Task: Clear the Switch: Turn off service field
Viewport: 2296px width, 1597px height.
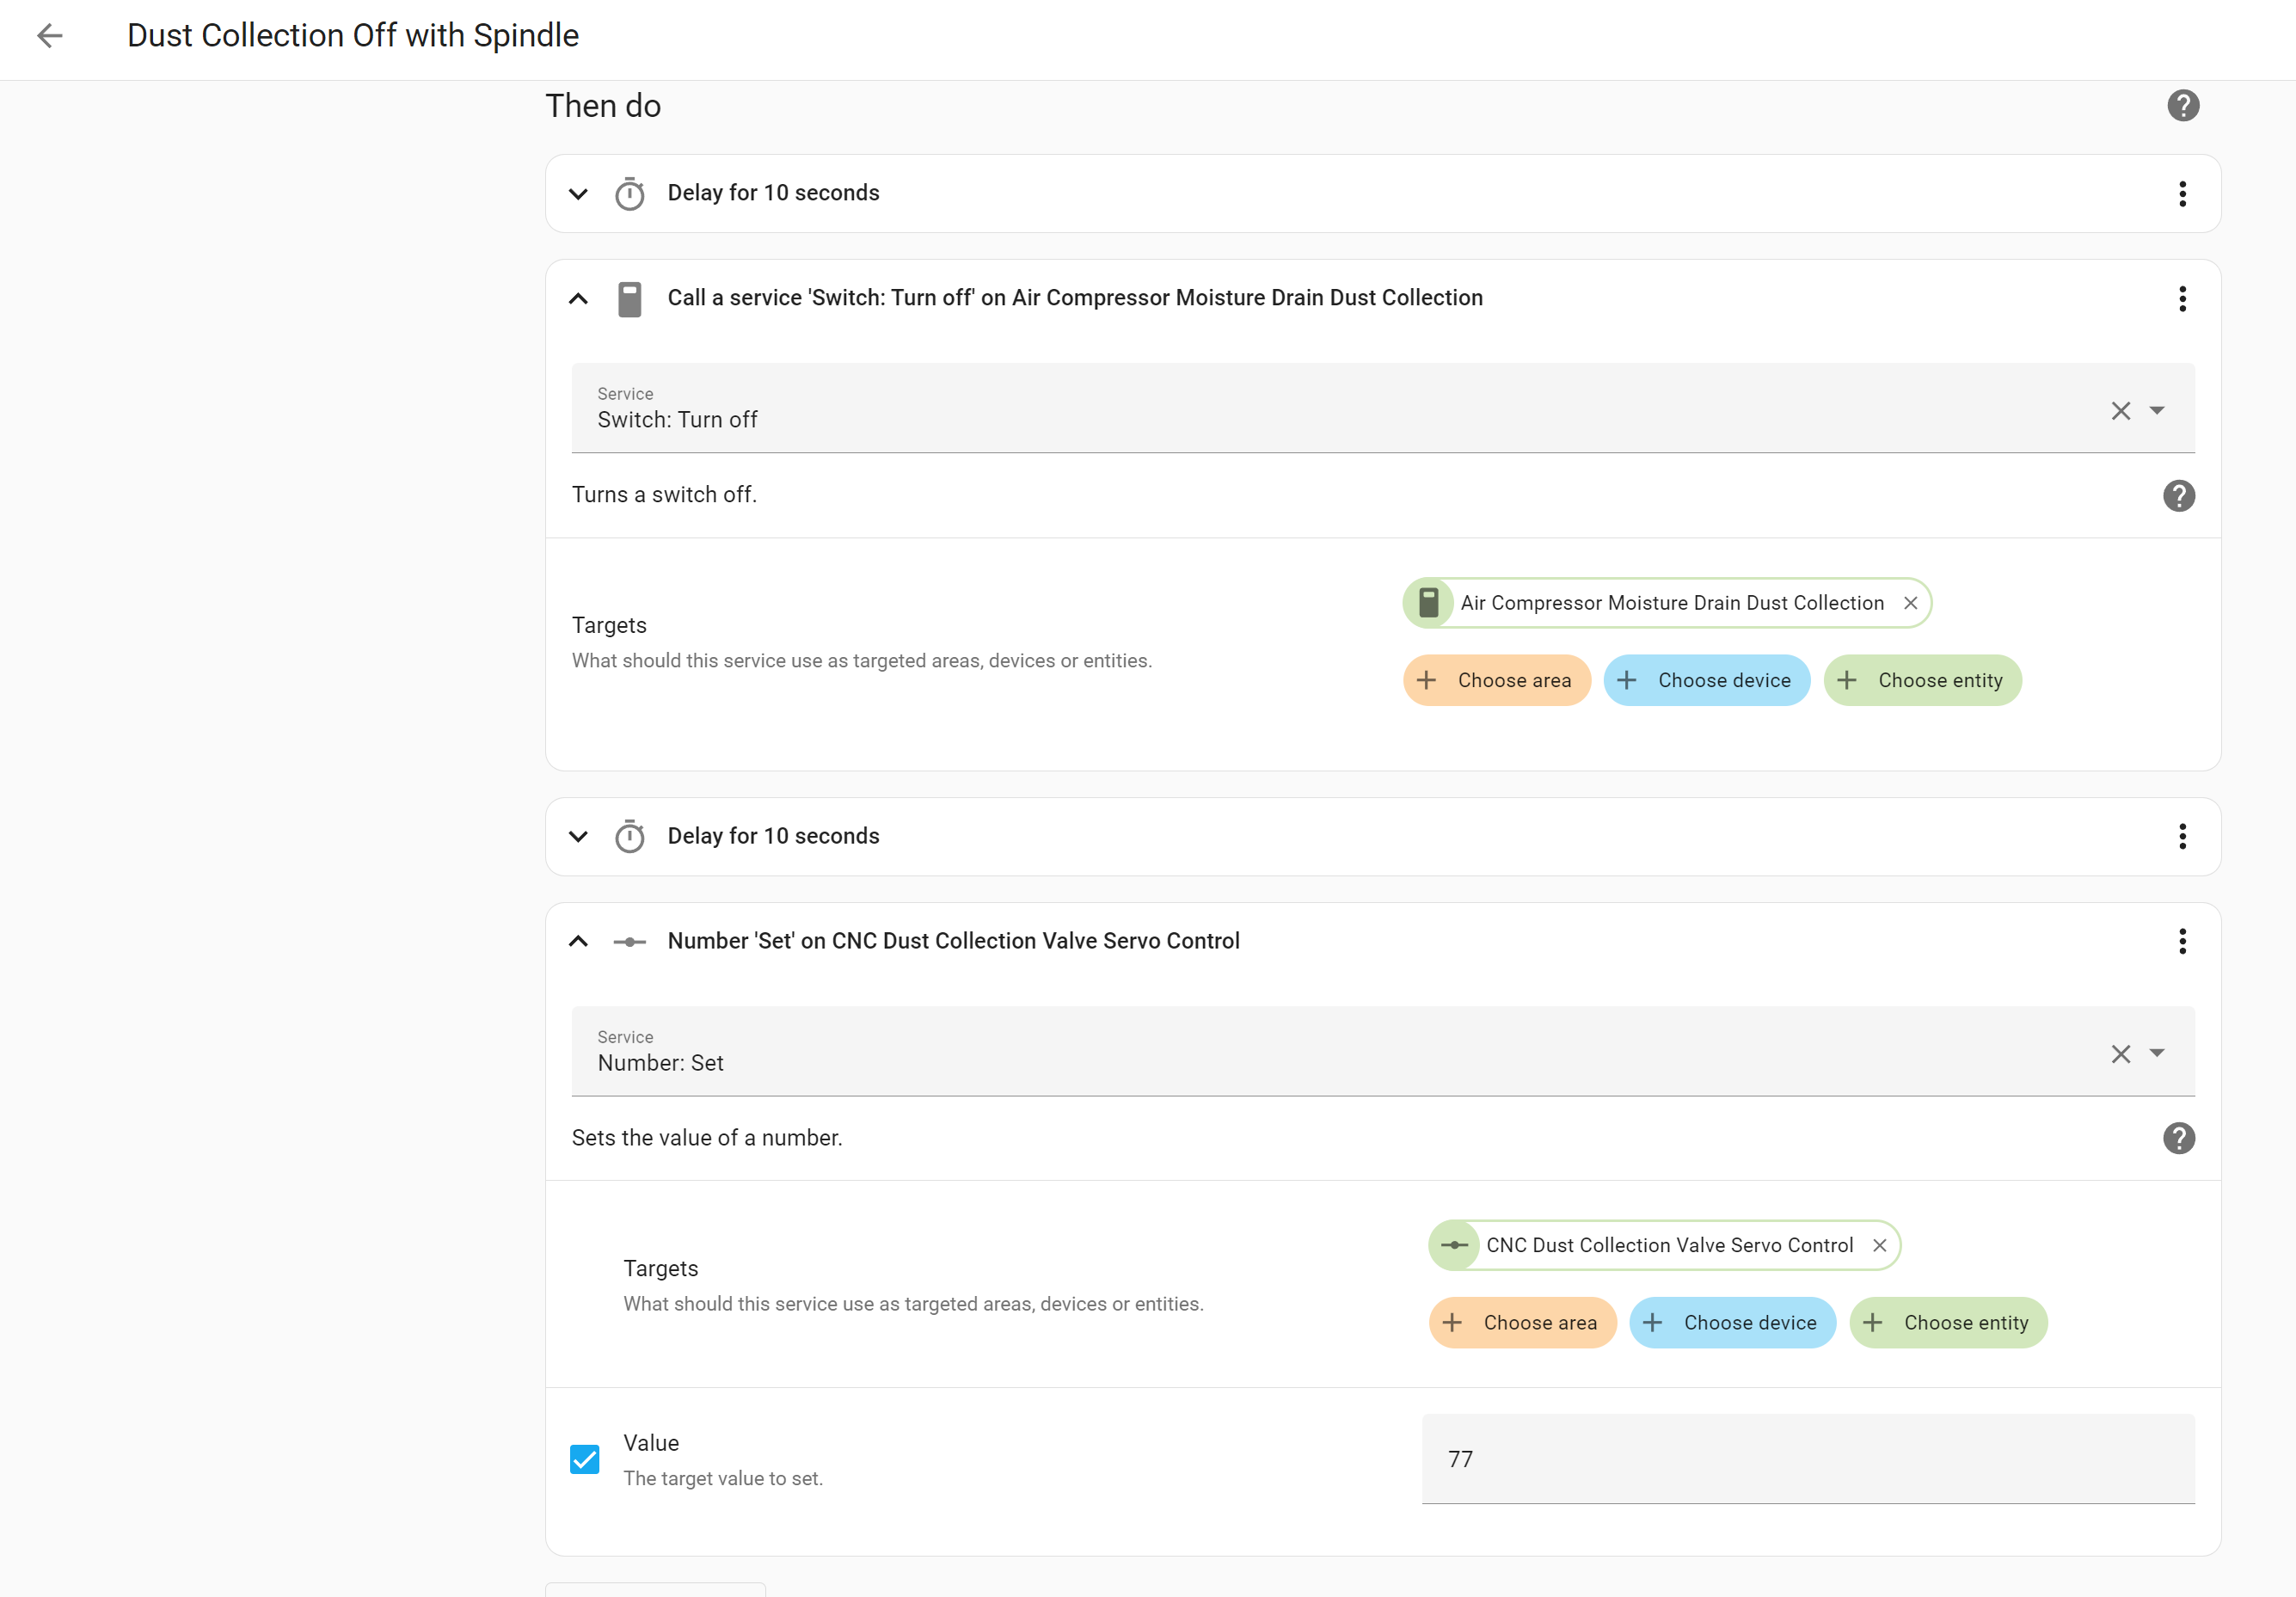Action: (2120, 410)
